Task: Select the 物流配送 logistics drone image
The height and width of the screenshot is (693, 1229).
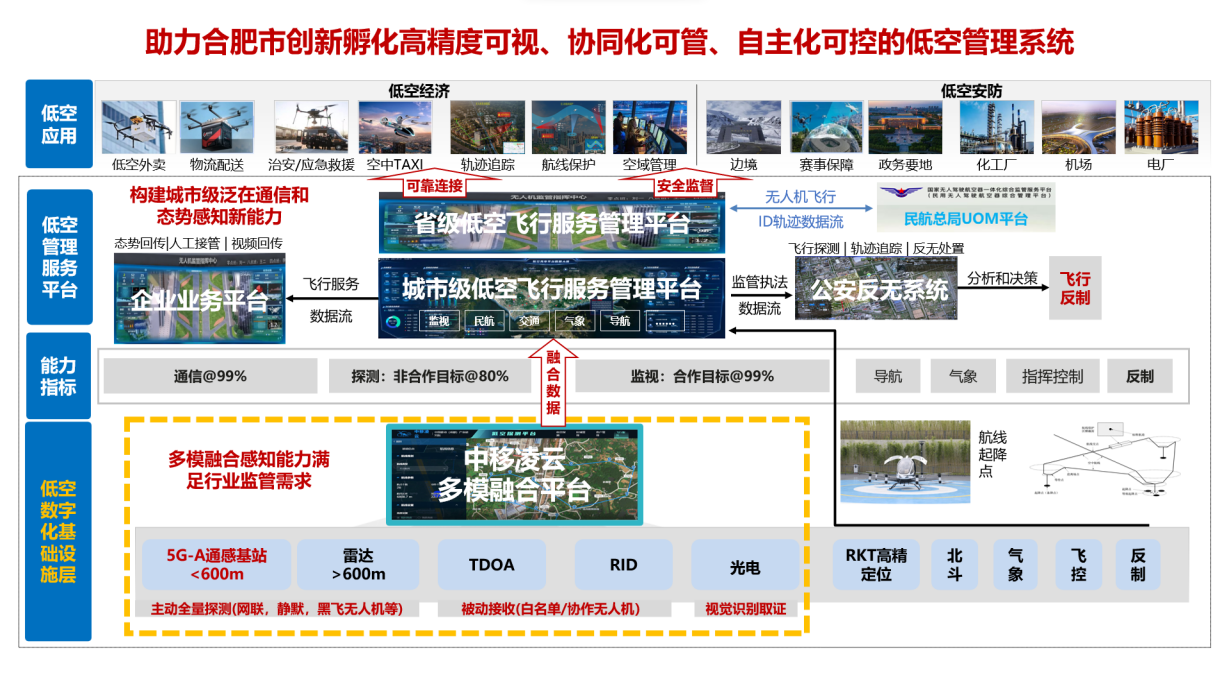Action: 217,127
